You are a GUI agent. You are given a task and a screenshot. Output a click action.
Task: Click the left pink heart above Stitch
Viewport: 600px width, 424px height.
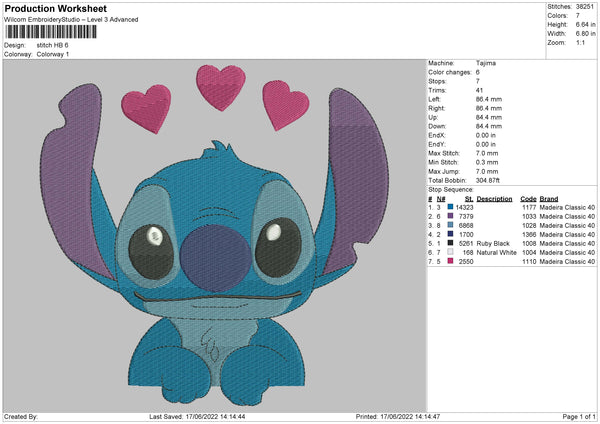145,106
